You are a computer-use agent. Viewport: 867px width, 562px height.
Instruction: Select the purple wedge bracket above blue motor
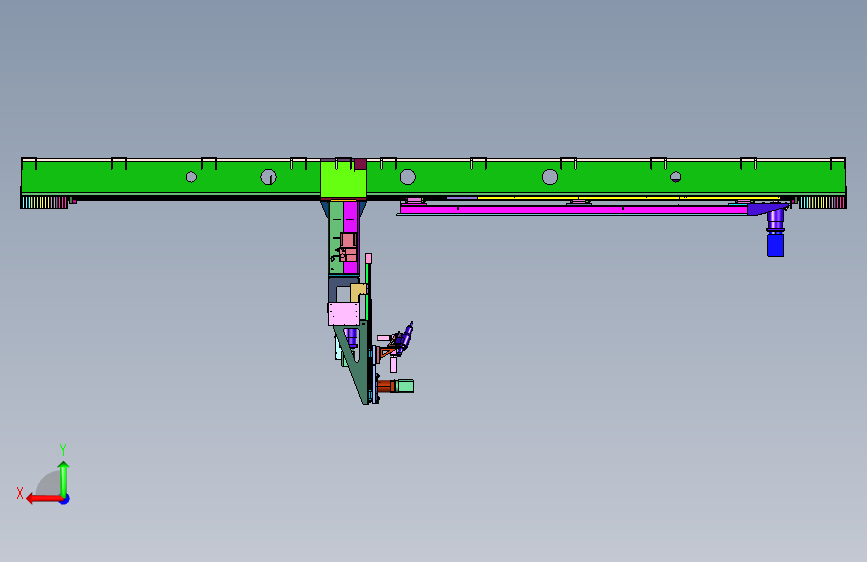[x=767, y=209]
